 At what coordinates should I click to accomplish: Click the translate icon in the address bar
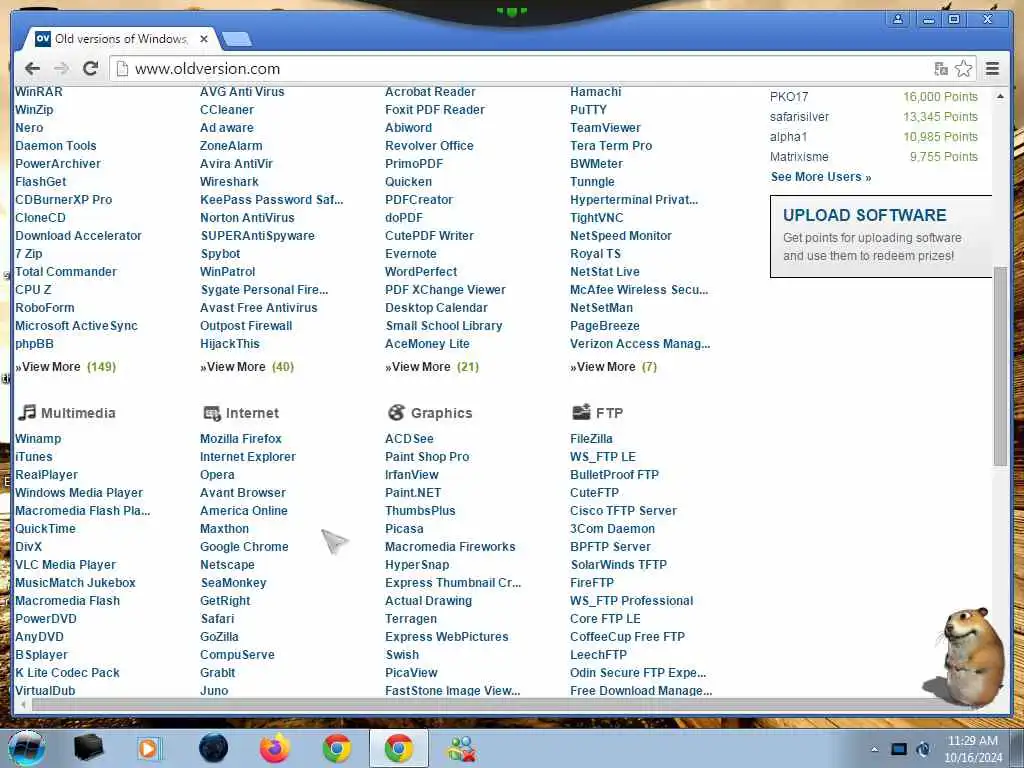click(940, 69)
